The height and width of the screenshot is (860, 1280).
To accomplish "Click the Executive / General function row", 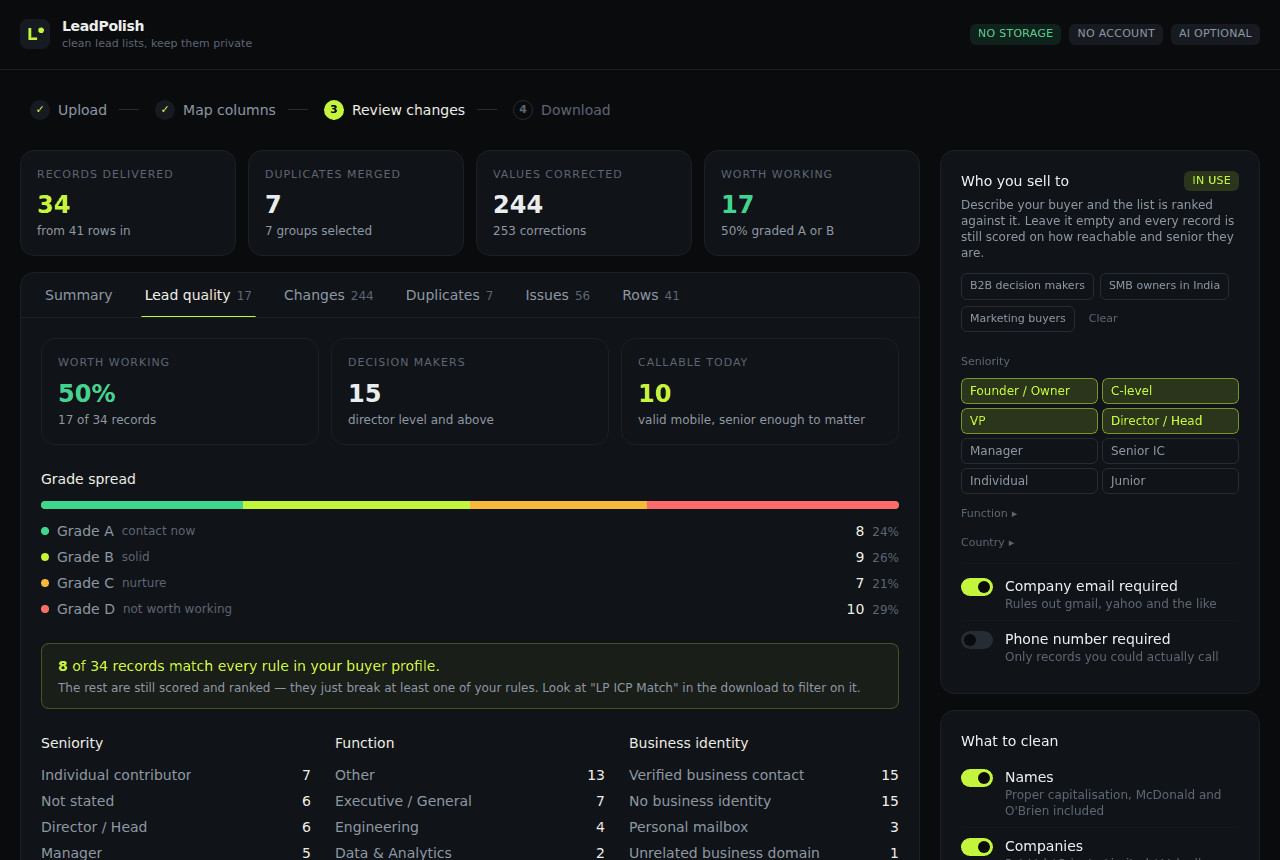I will 470,801.
